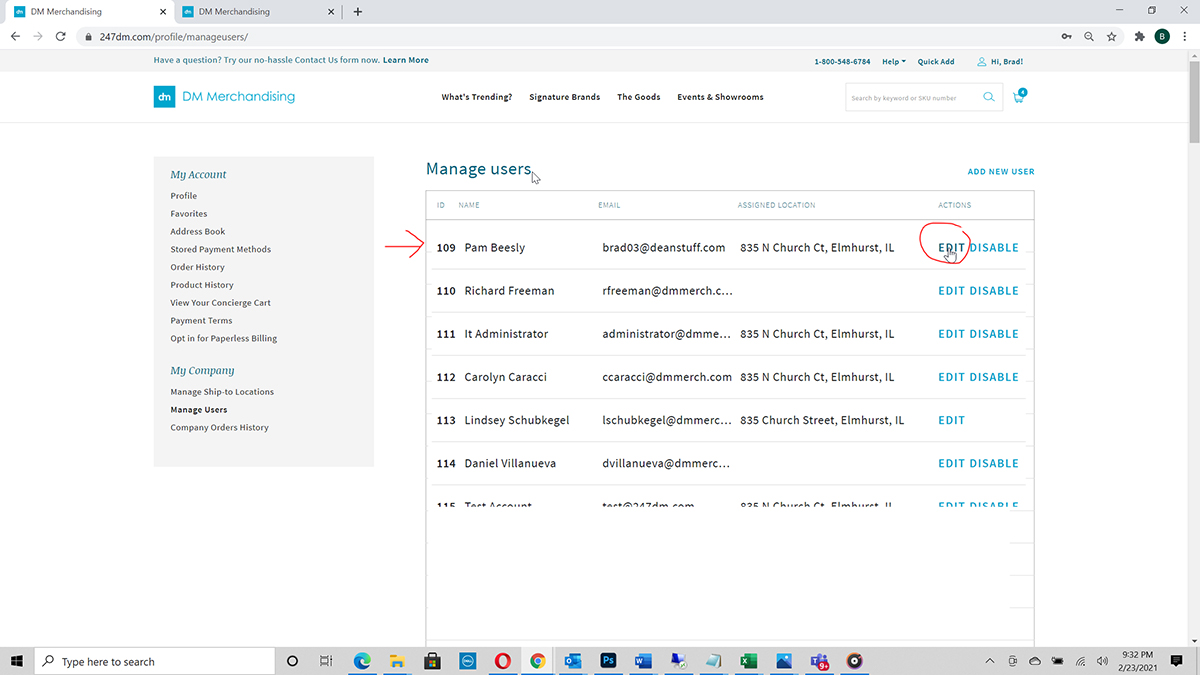
Task: Open the Signature Brands menu
Action: 565,97
